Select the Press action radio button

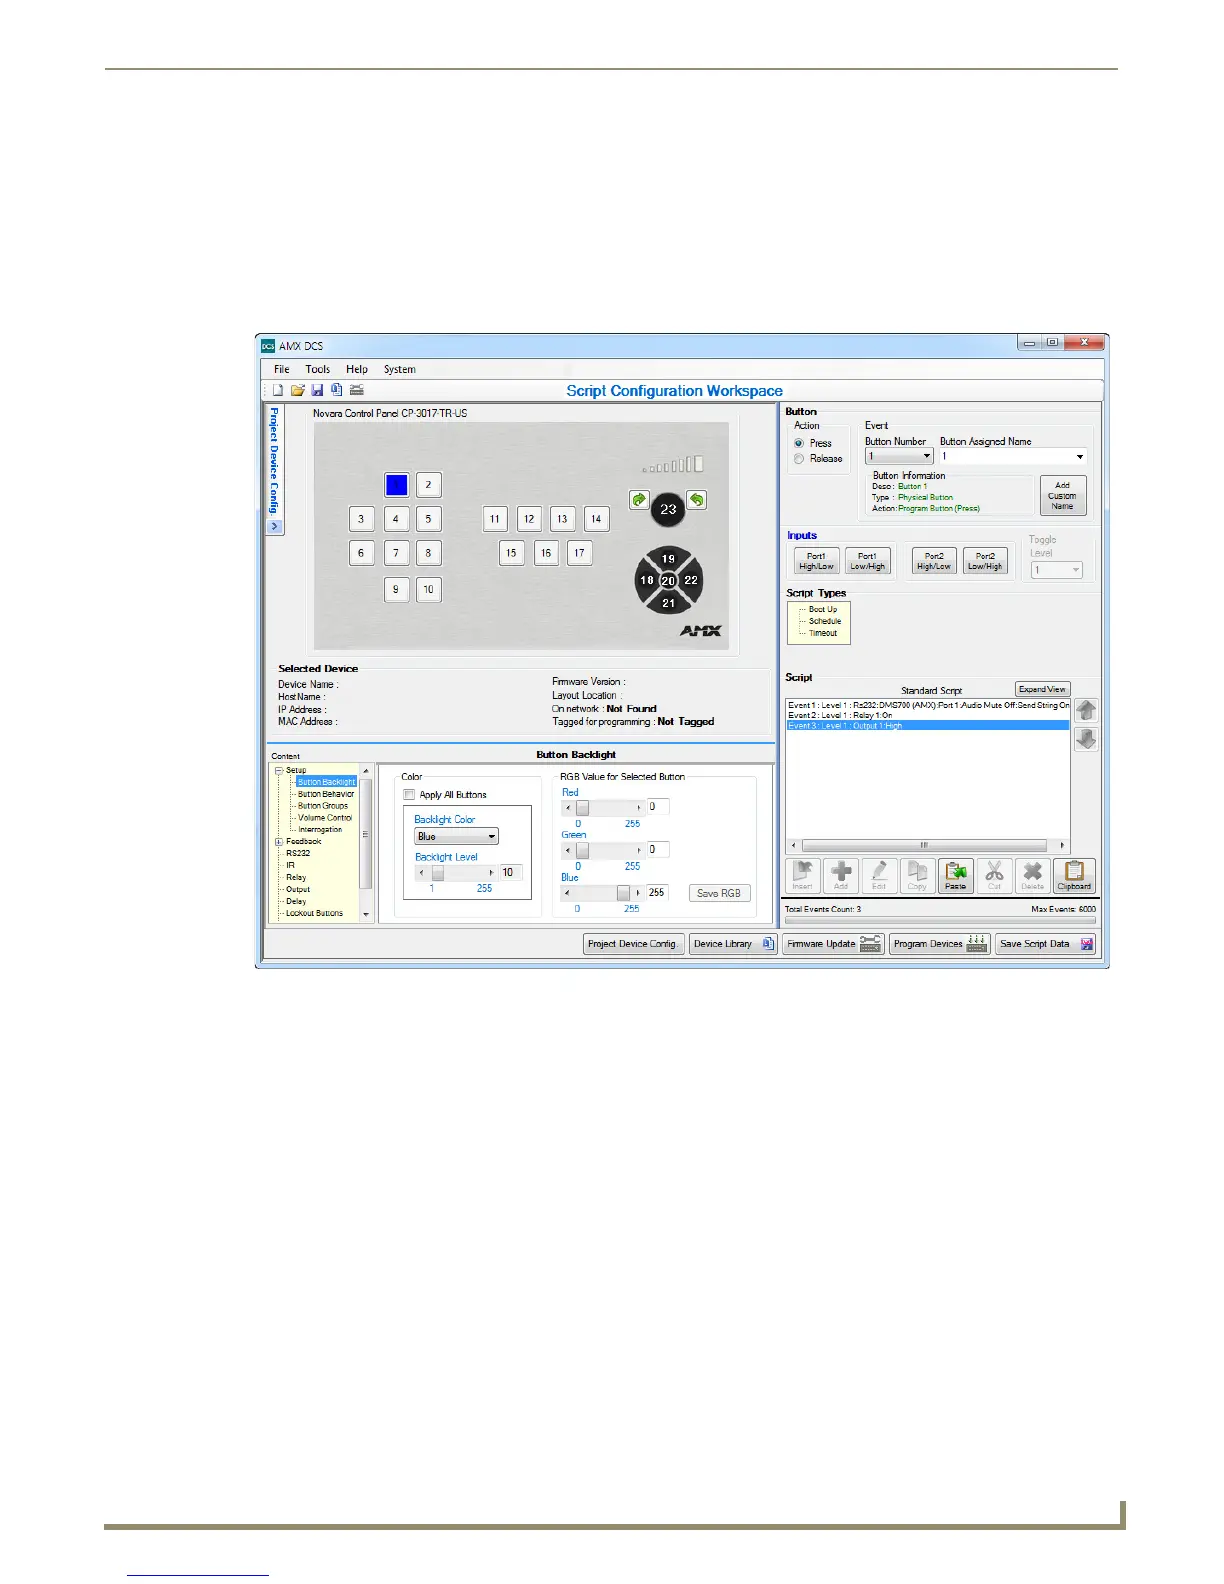pyautogui.click(x=799, y=443)
